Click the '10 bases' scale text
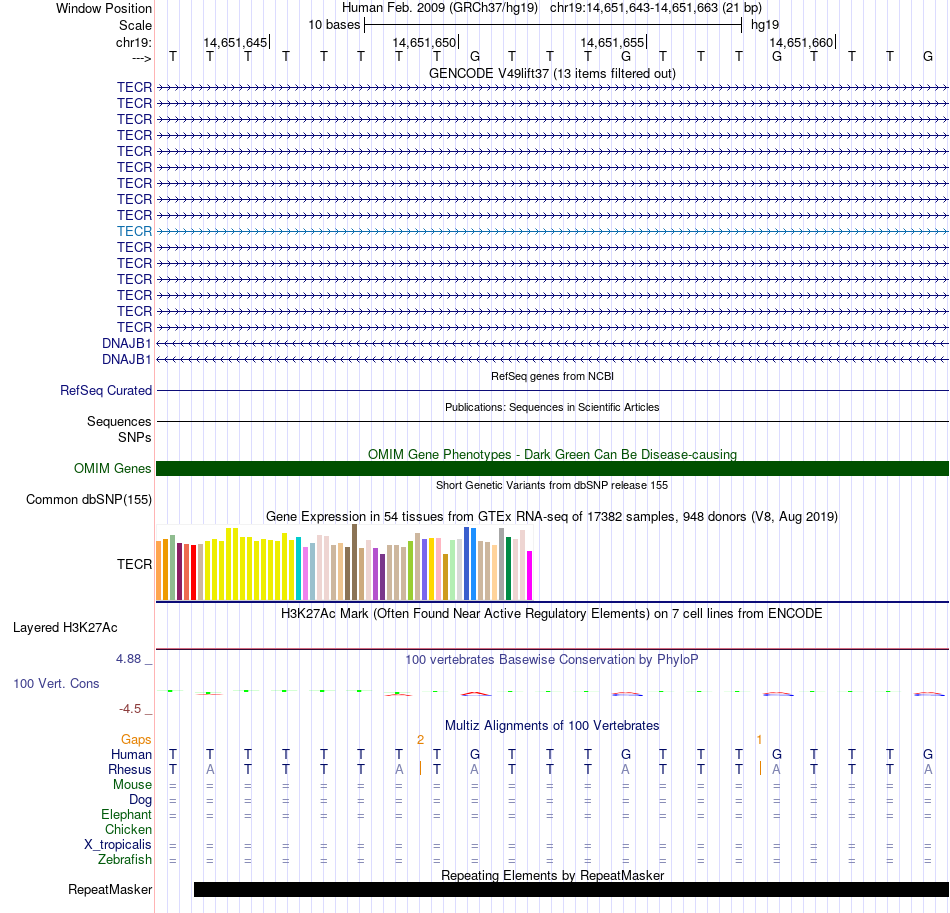Viewport: 950px width, 913px height. pos(334,25)
